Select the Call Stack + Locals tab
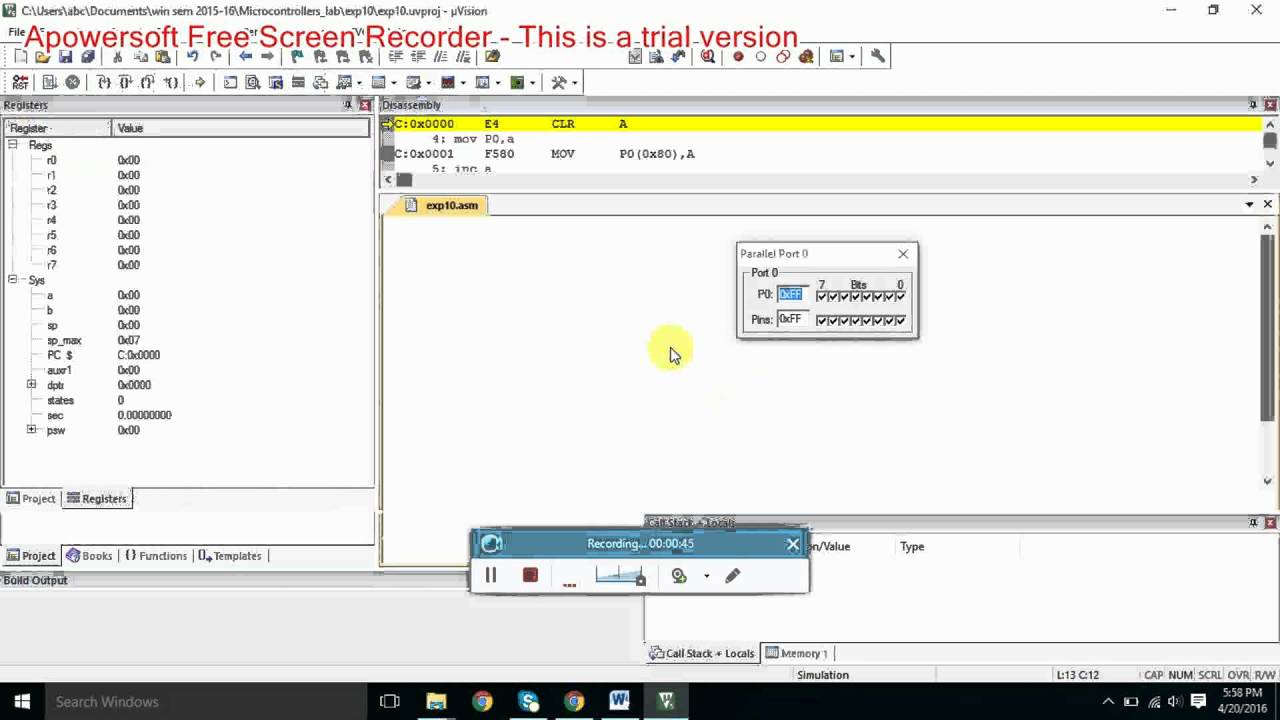Screen dimensions: 1280x720 702,653
